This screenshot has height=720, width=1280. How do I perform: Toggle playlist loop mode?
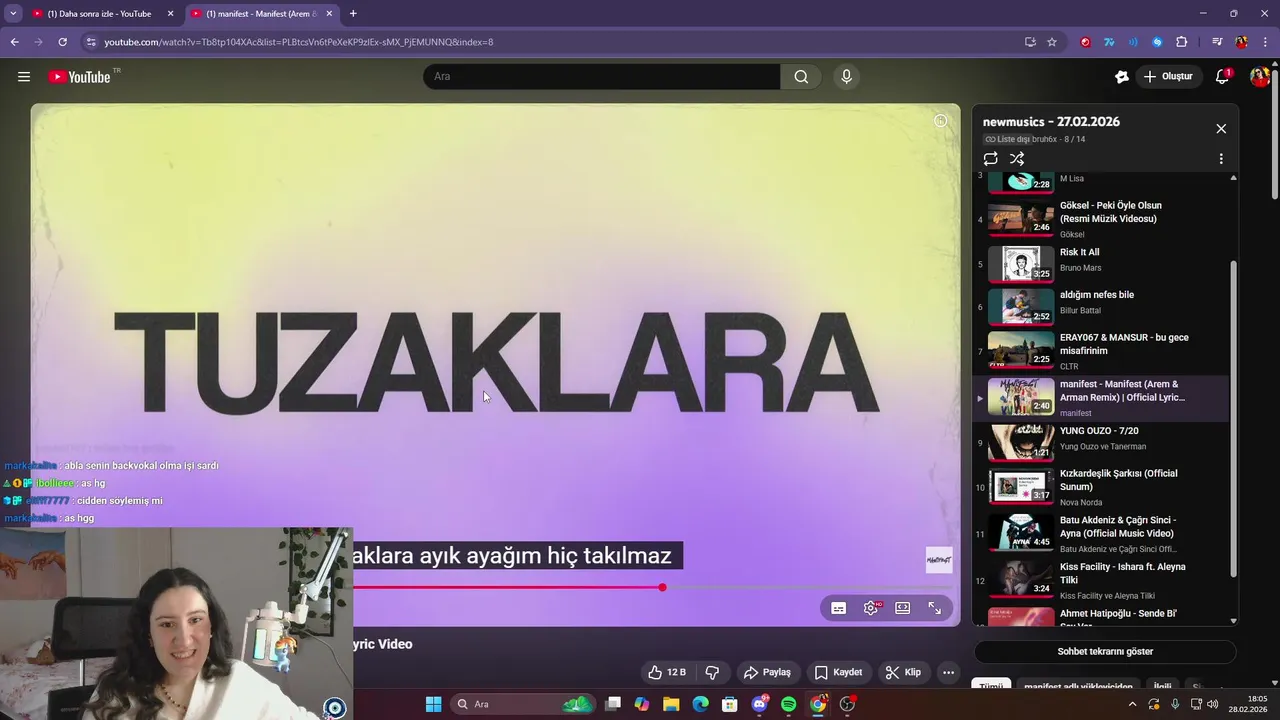[990, 159]
